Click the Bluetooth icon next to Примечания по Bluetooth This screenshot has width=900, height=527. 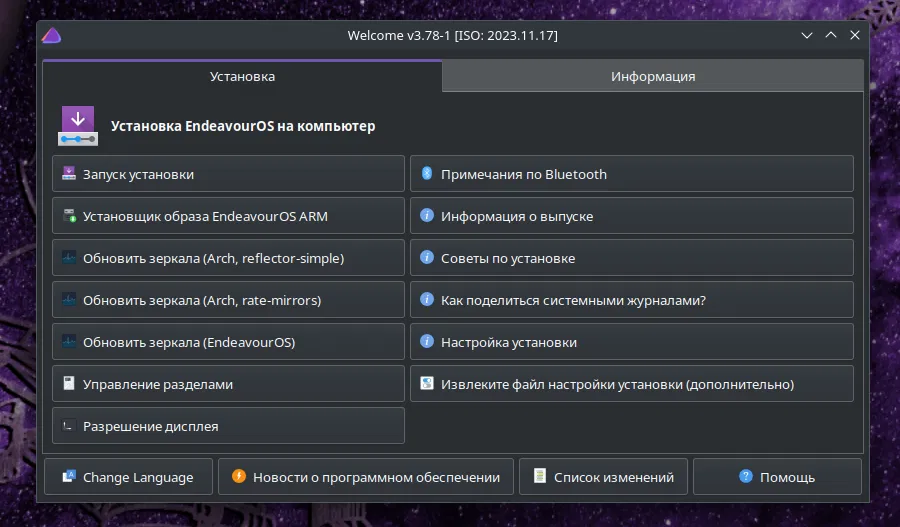[427, 174]
